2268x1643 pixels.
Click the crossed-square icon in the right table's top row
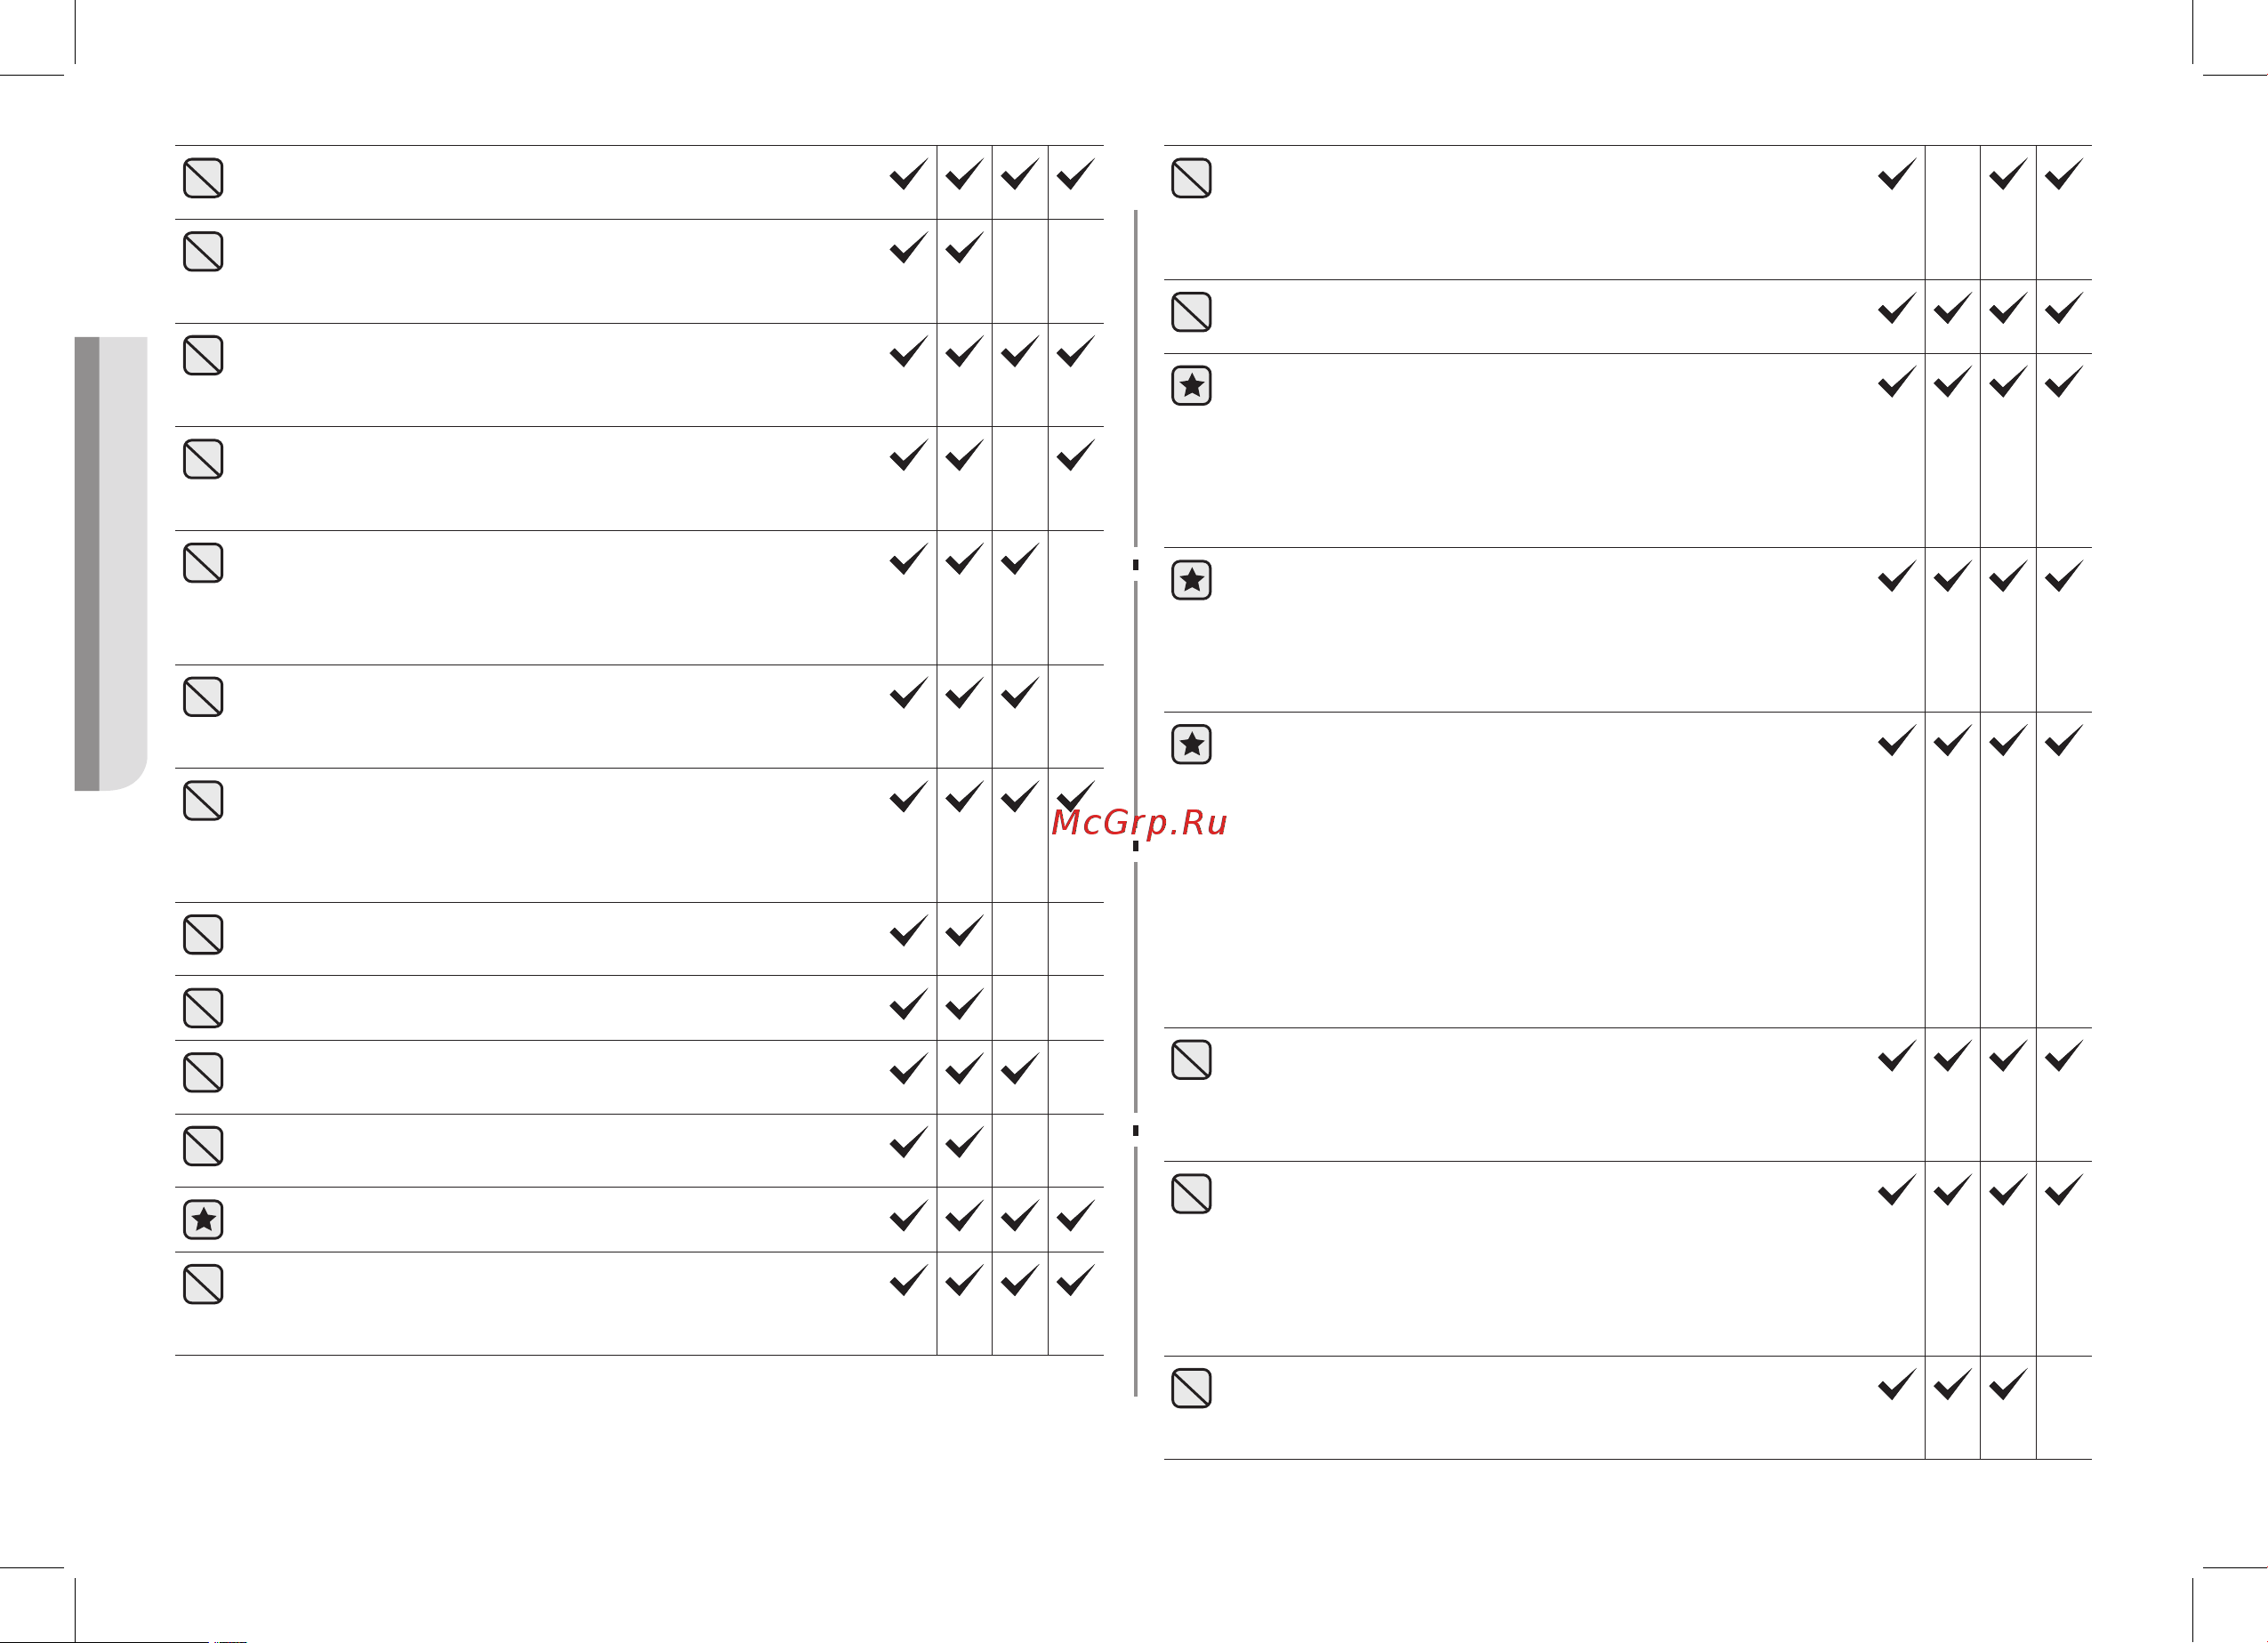point(1191,178)
